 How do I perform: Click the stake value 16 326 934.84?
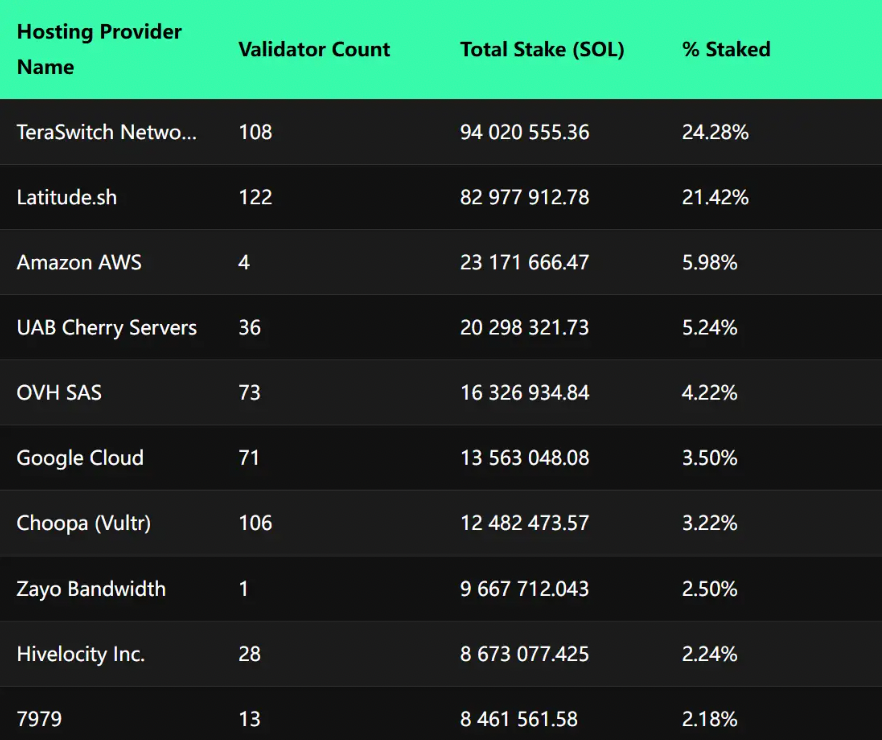[525, 392]
